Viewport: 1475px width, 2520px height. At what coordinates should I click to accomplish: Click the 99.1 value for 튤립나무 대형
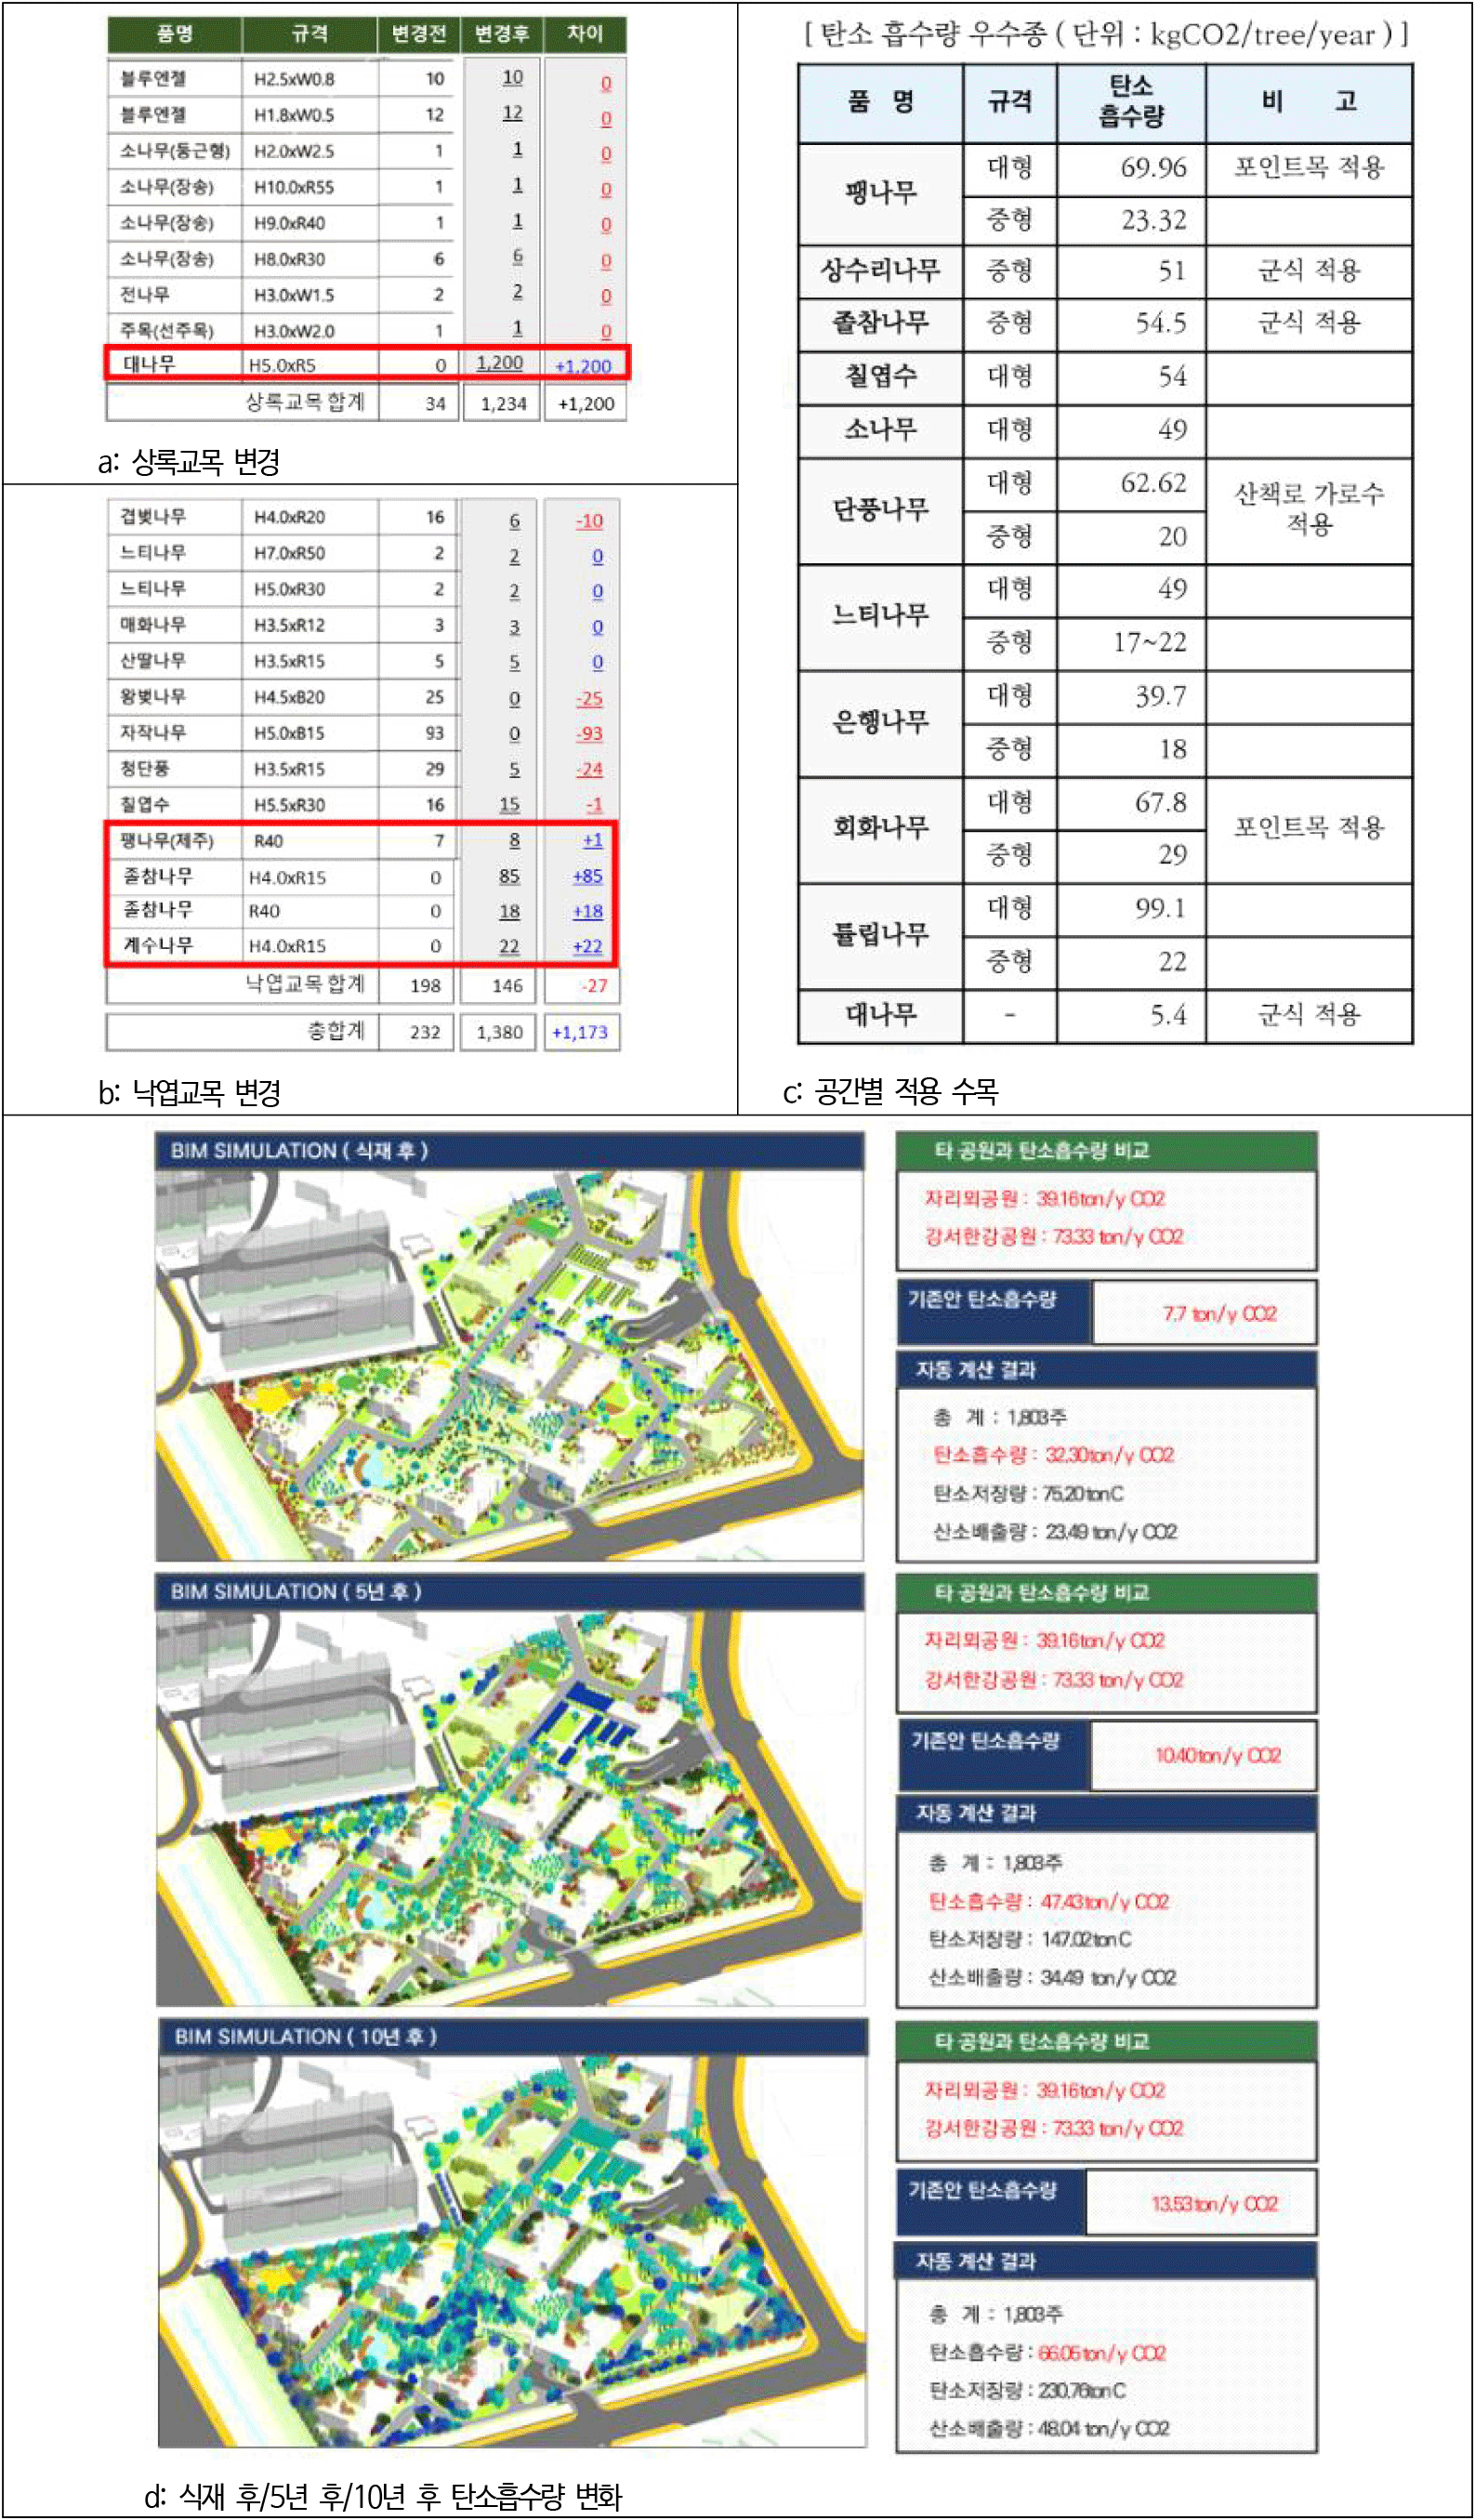1159,908
